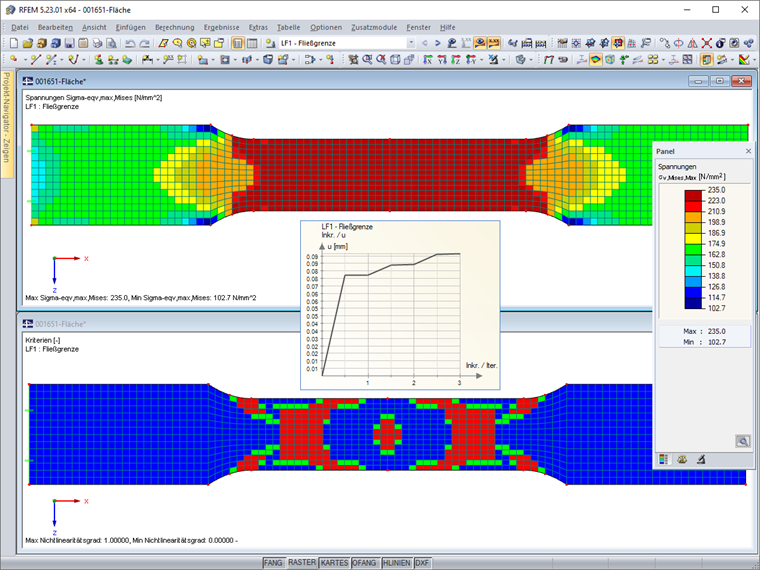Click isometric wireframe cube view icon
The image size is (760, 570).
[396, 60]
